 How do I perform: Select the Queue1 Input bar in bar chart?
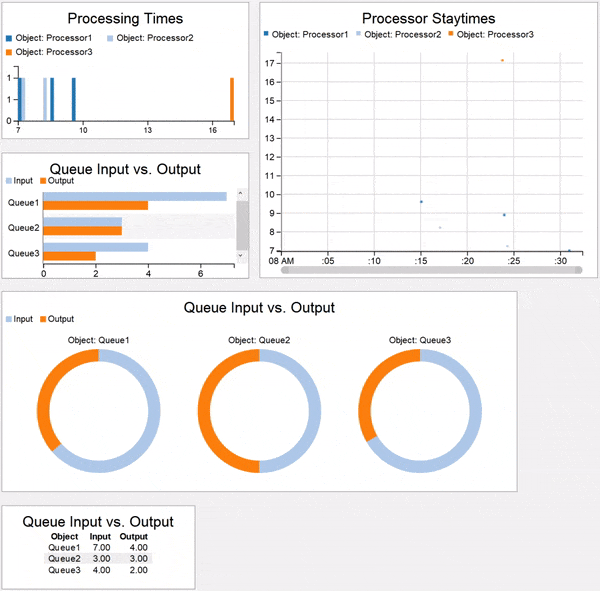tap(134, 196)
